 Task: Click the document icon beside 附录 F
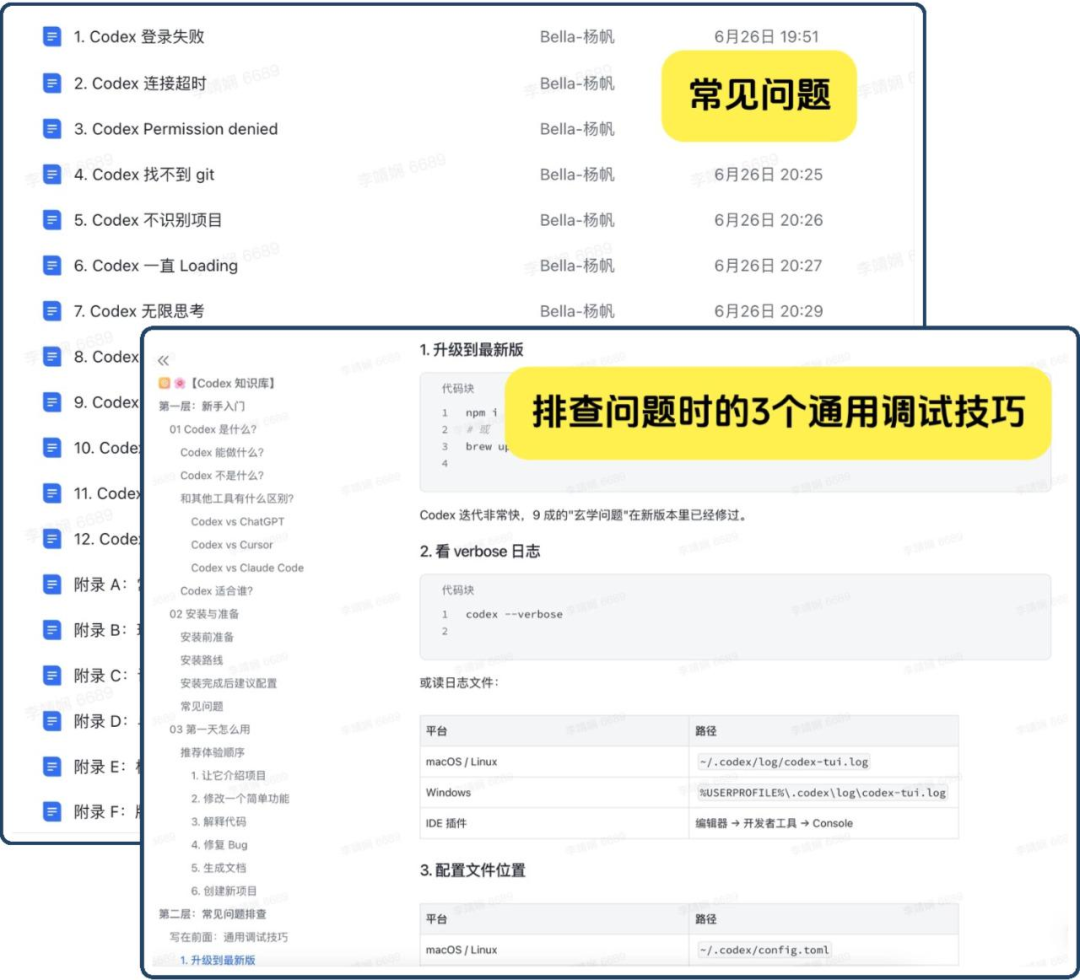click(x=52, y=812)
